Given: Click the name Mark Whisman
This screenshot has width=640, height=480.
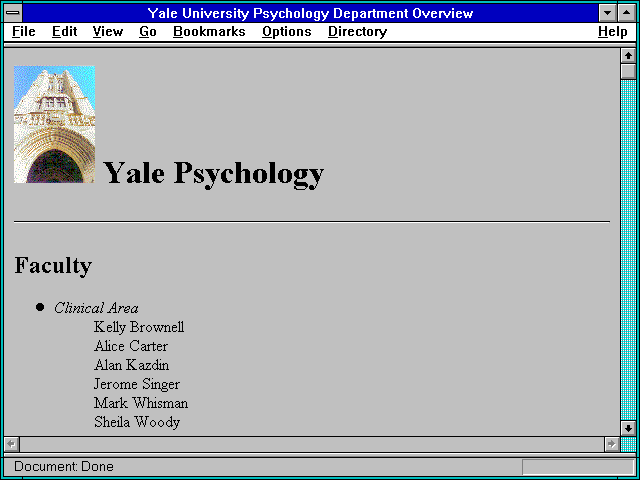Looking at the screenshot, I should click(x=141, y=403).
